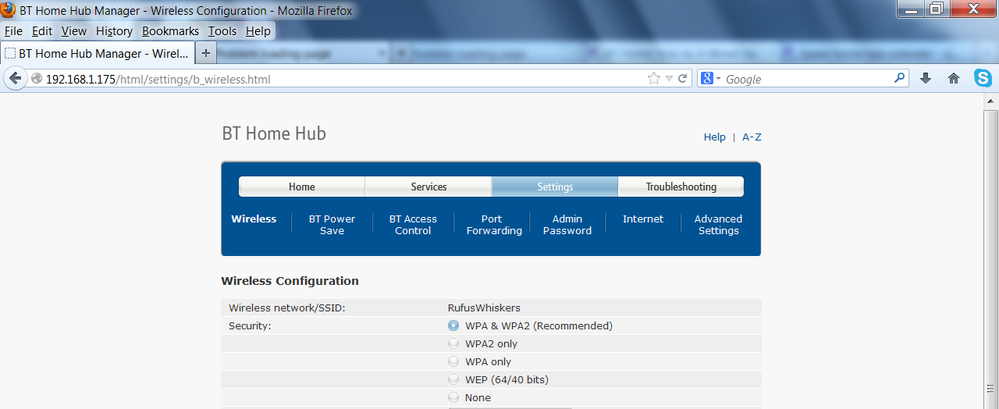Open the Tools menu
Viewport: 999px width, 409px height.
(x=222, y=31)
